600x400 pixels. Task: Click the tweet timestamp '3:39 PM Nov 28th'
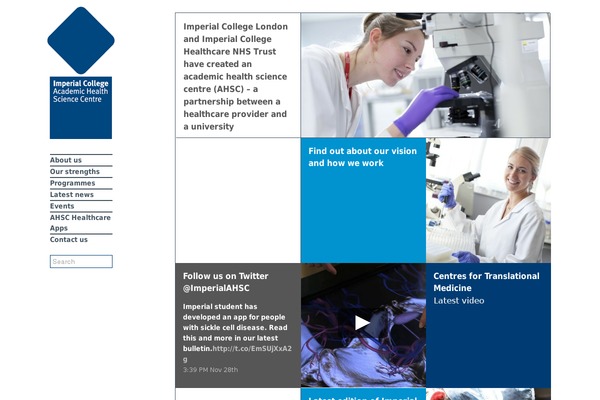coord(210,370)
